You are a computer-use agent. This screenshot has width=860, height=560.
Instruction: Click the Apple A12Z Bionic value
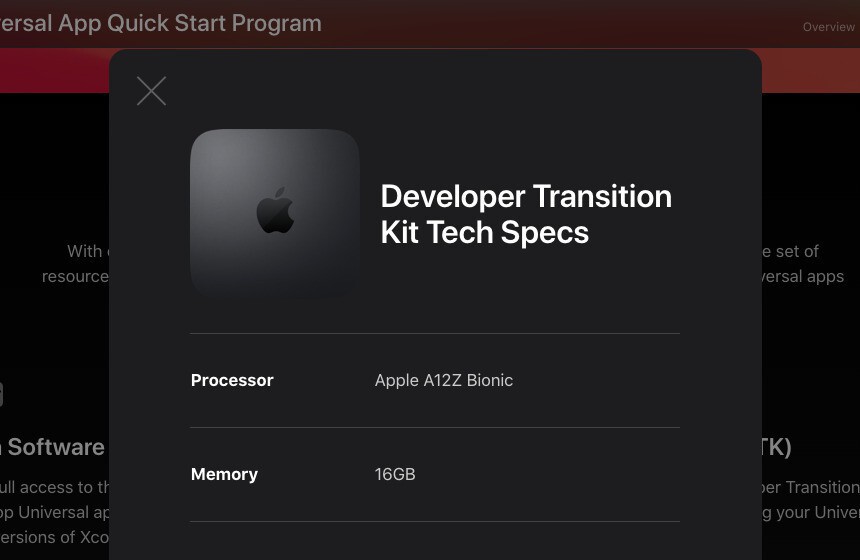[444, 380]
